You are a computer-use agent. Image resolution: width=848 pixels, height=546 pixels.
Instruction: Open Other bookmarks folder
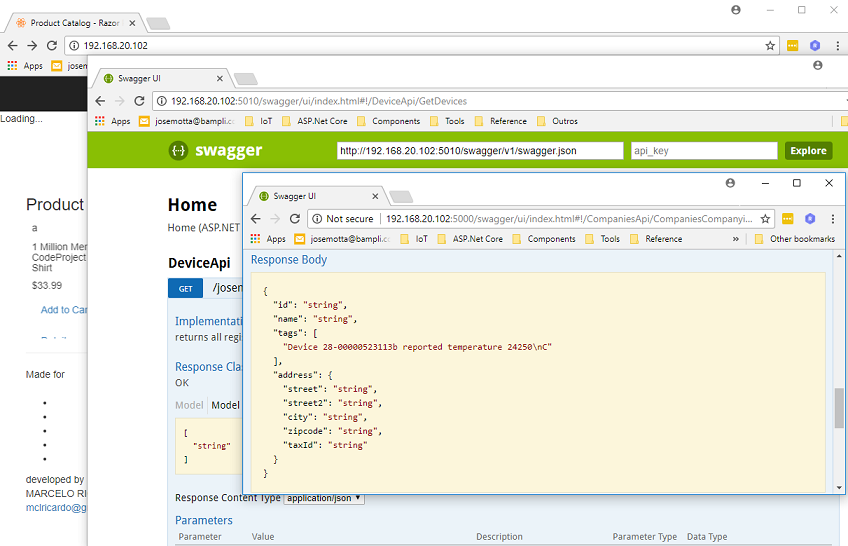(795, 239)
